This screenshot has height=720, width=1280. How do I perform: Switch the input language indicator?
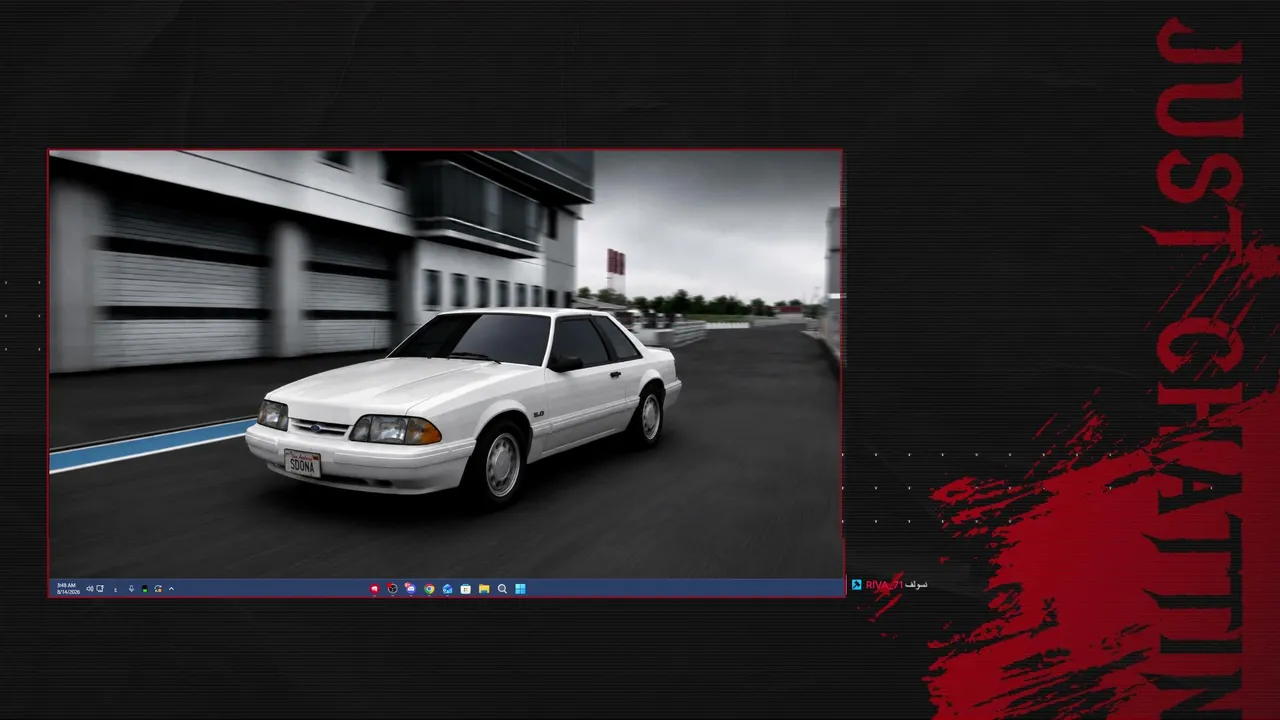115,590
